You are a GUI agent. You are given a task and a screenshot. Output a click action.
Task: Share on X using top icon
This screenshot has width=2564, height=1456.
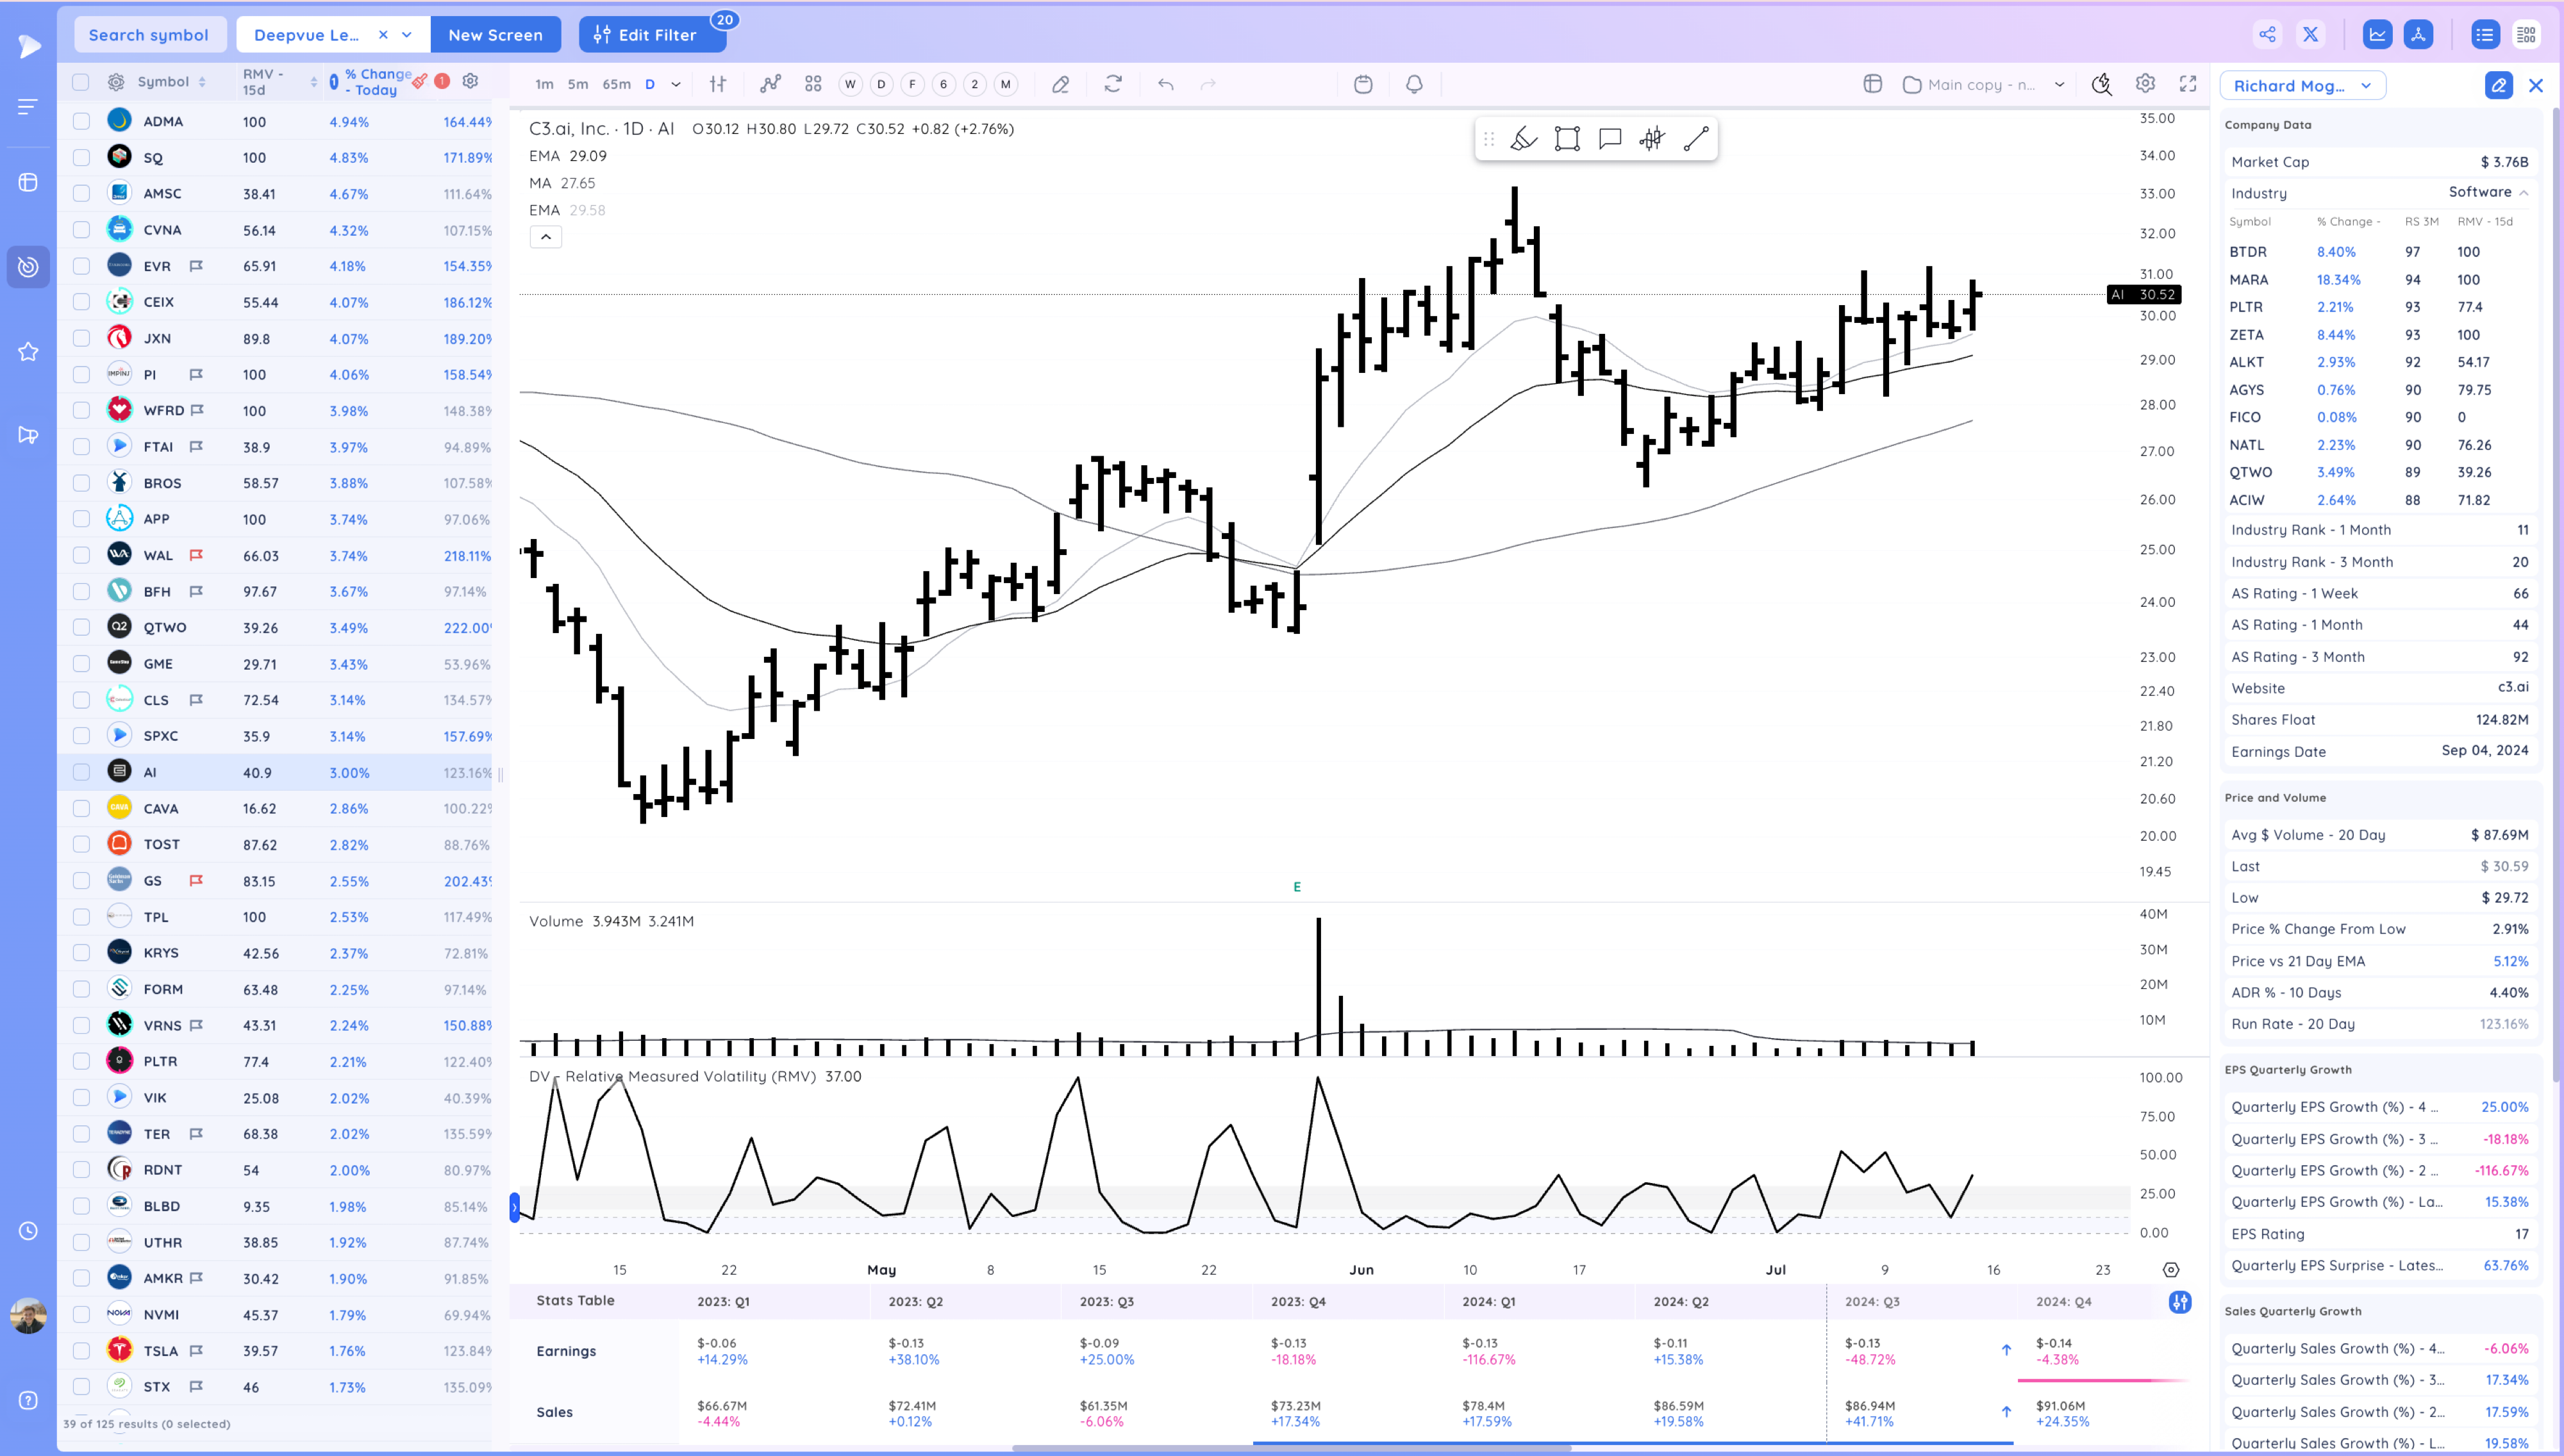click(x=2311, y=35)
